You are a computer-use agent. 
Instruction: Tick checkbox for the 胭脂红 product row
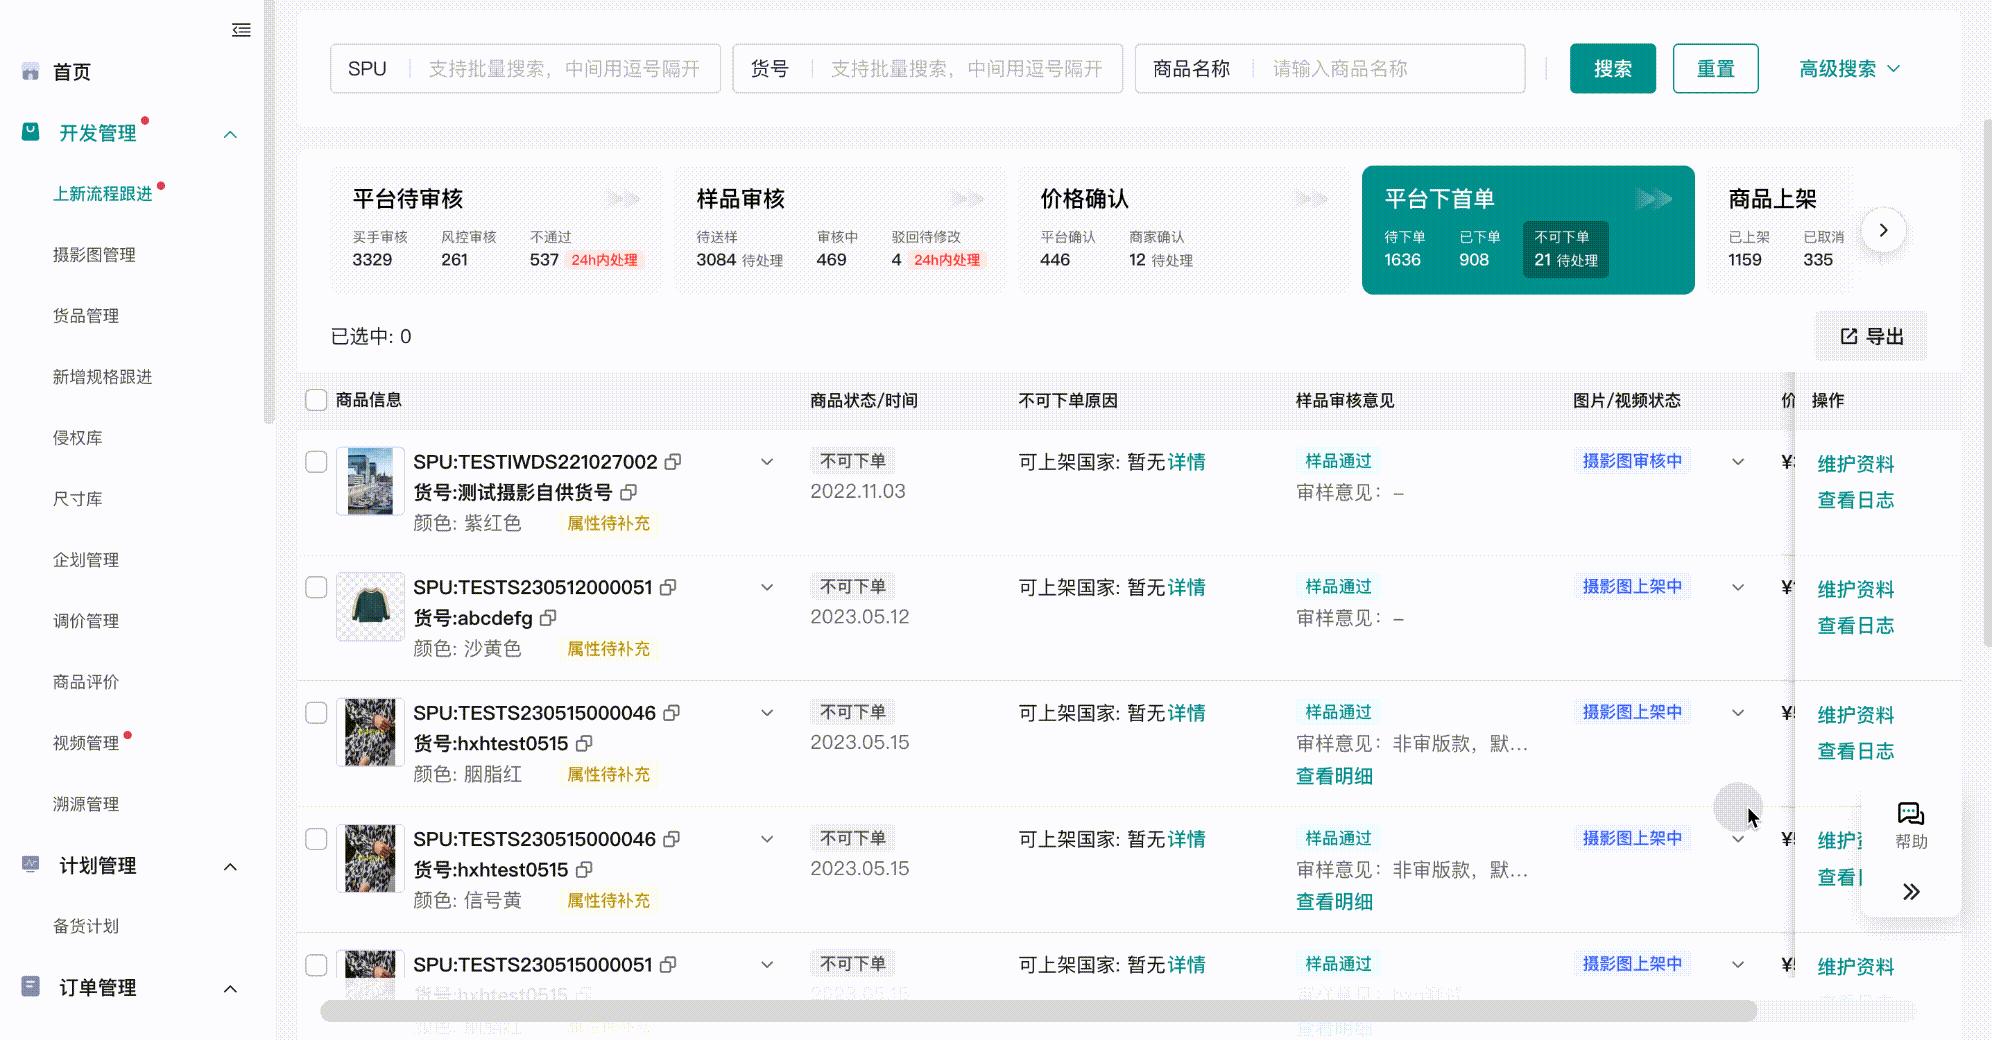click(x=316, y=713)
